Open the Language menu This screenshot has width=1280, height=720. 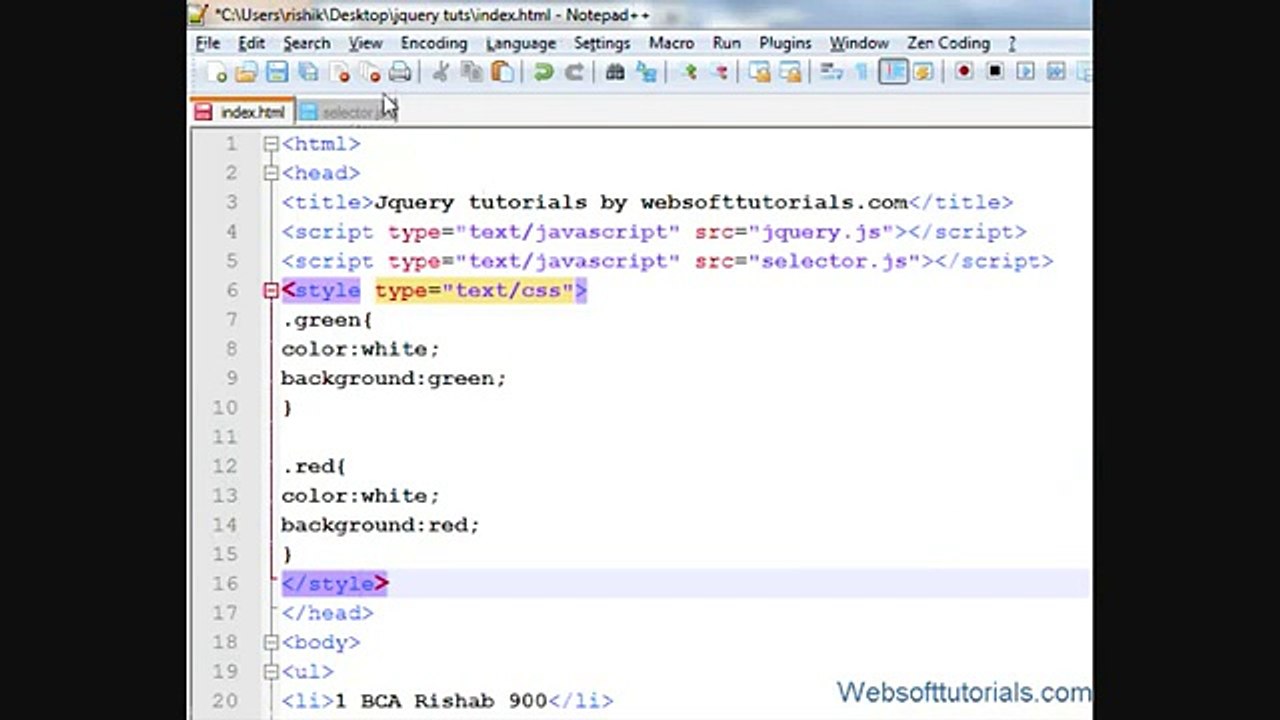[x=521, y=43]
